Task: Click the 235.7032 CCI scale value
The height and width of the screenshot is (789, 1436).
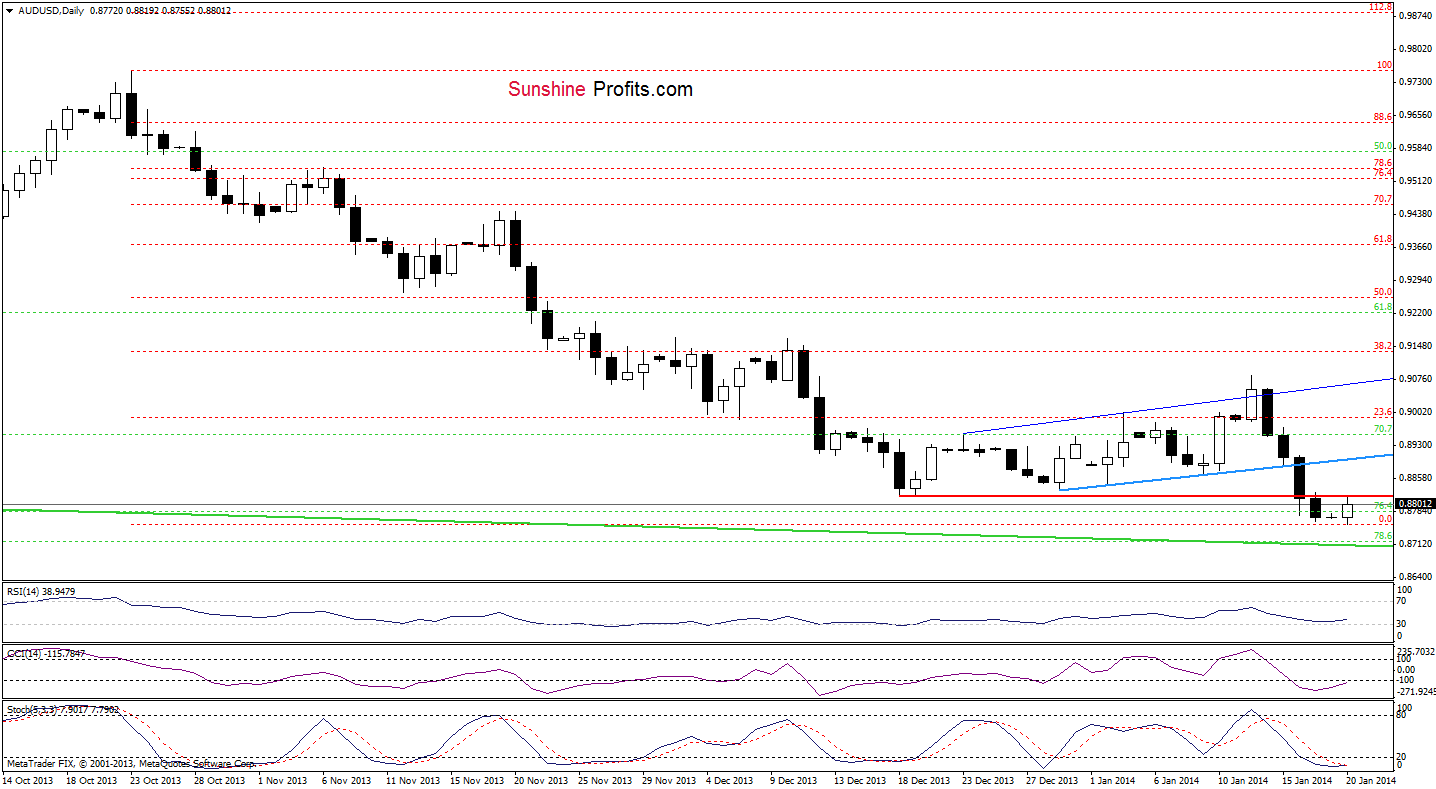Action: (x=1417, y=650)
